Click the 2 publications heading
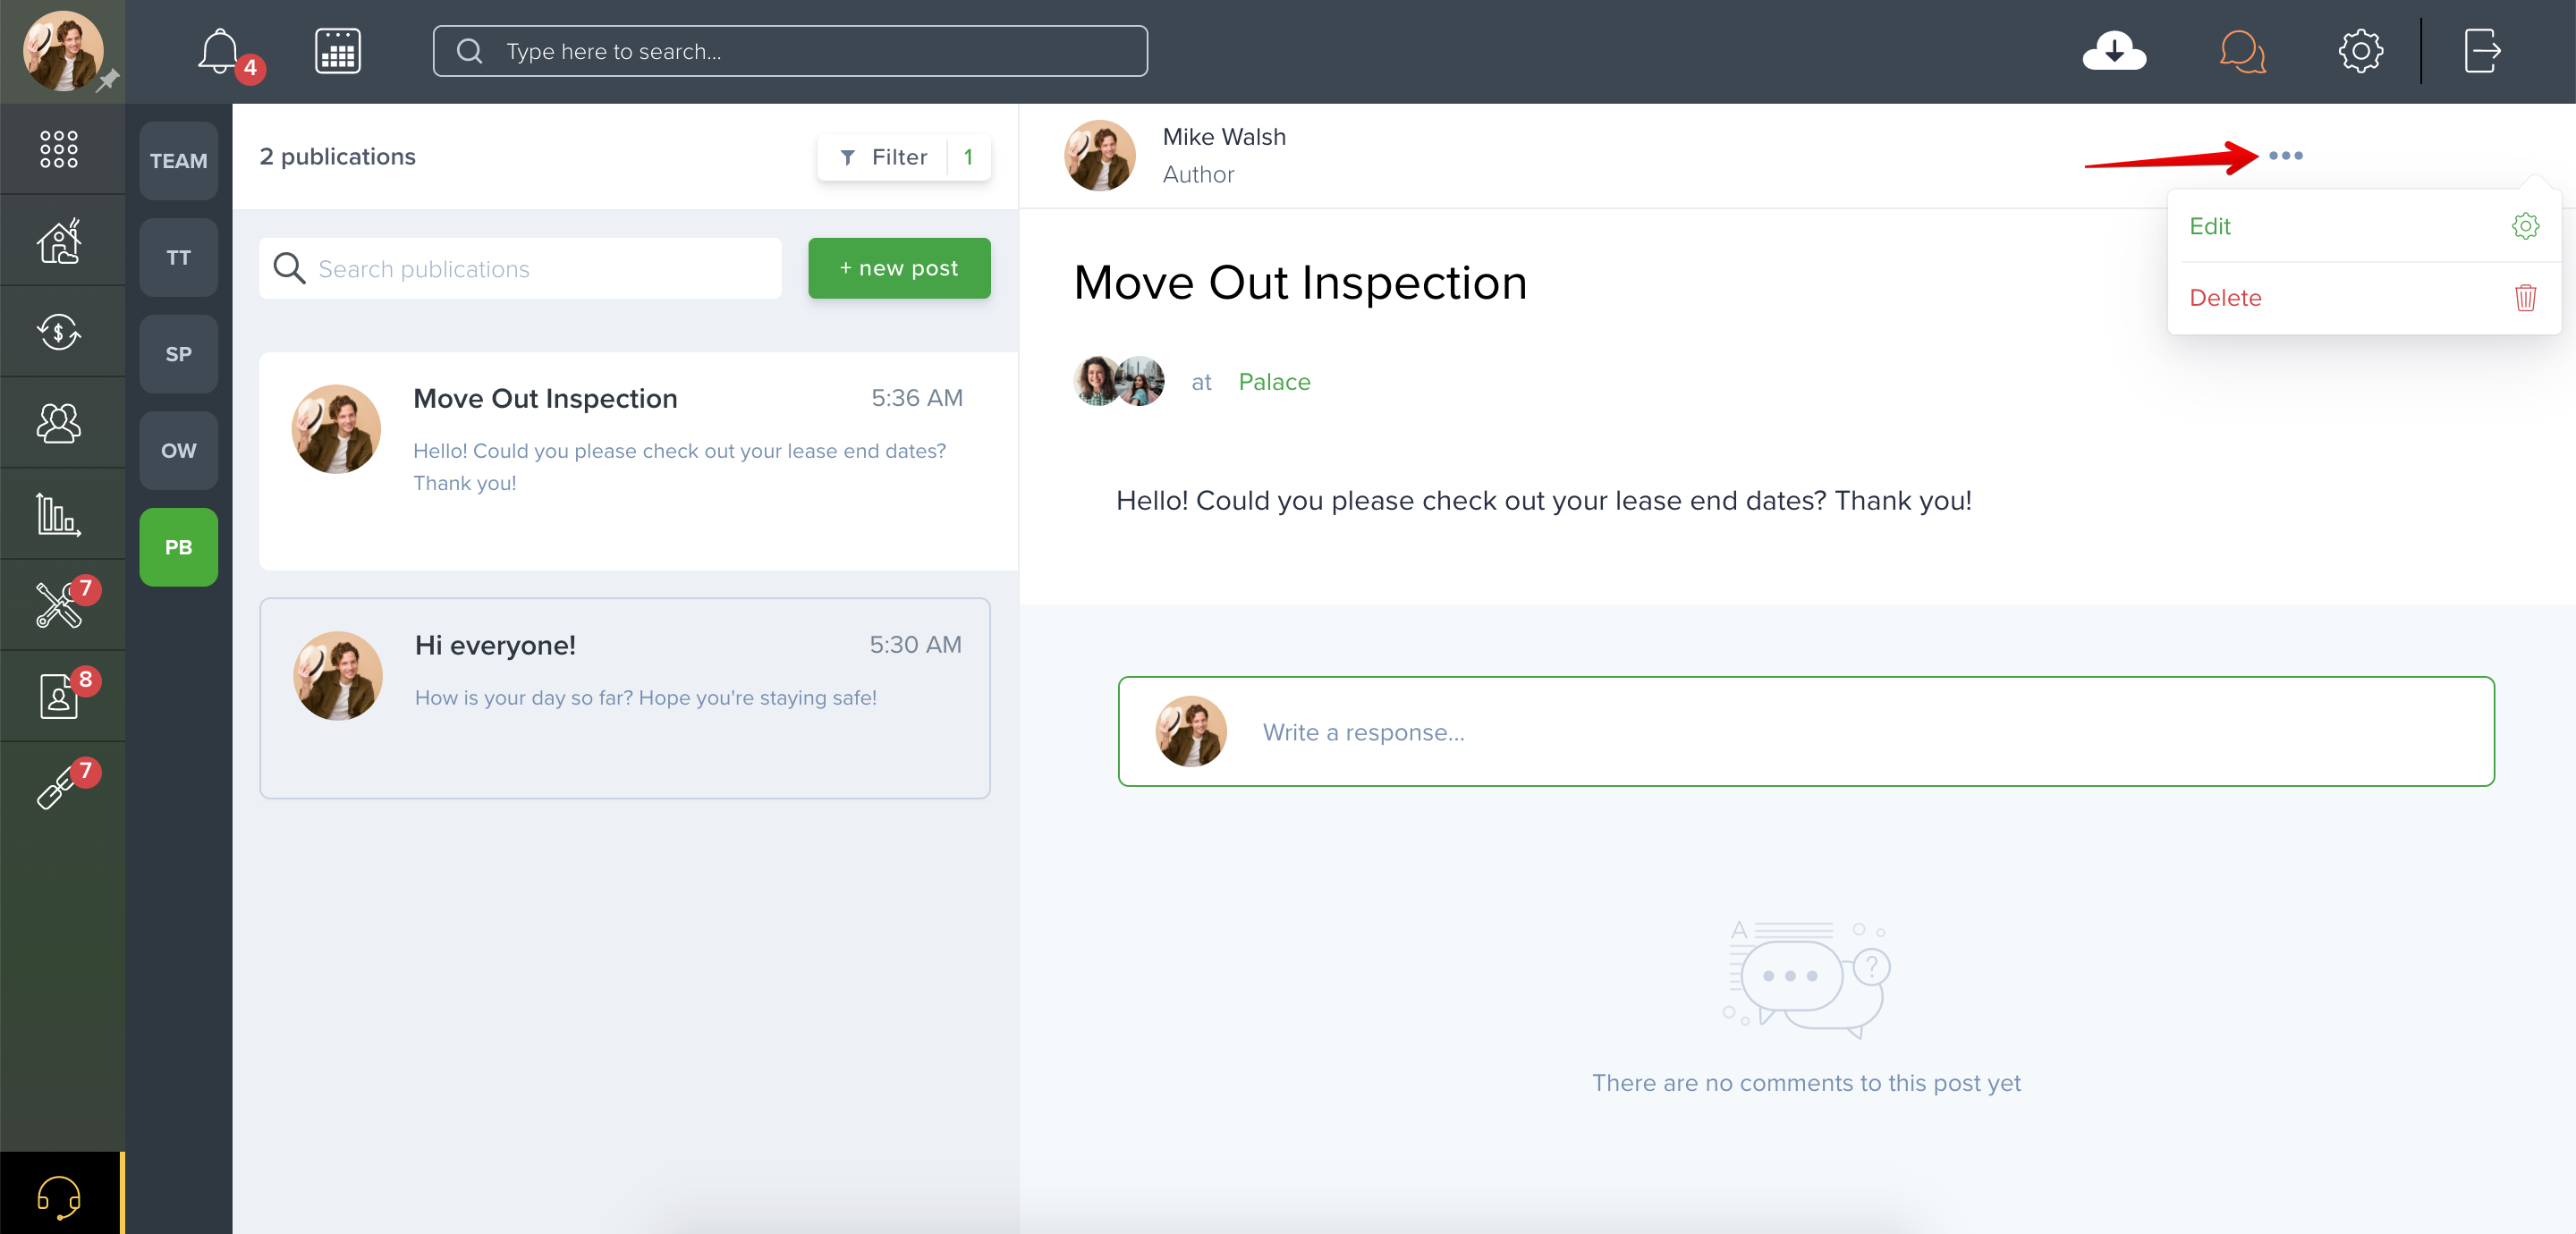Viewport: 2576px width, 1234px height. (337, 157)
